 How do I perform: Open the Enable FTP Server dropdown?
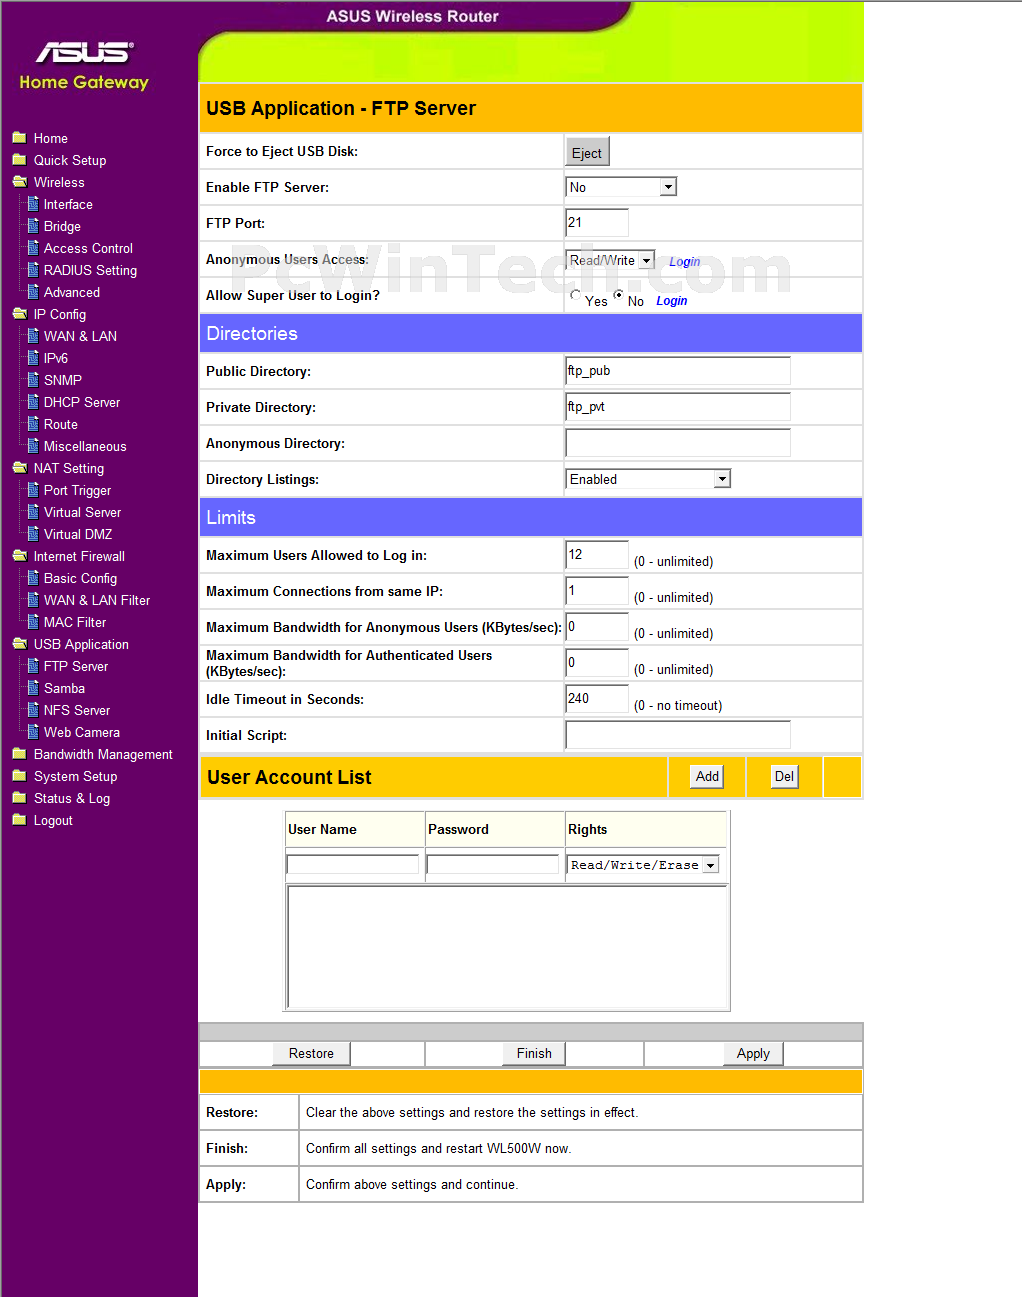tap(621, 187)
